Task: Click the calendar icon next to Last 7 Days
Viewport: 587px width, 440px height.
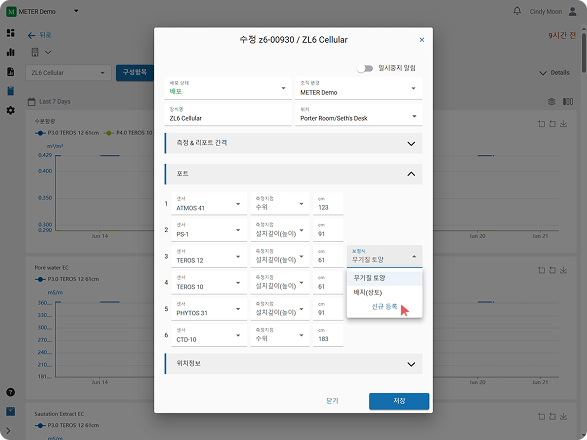Action: coord(32,101)
